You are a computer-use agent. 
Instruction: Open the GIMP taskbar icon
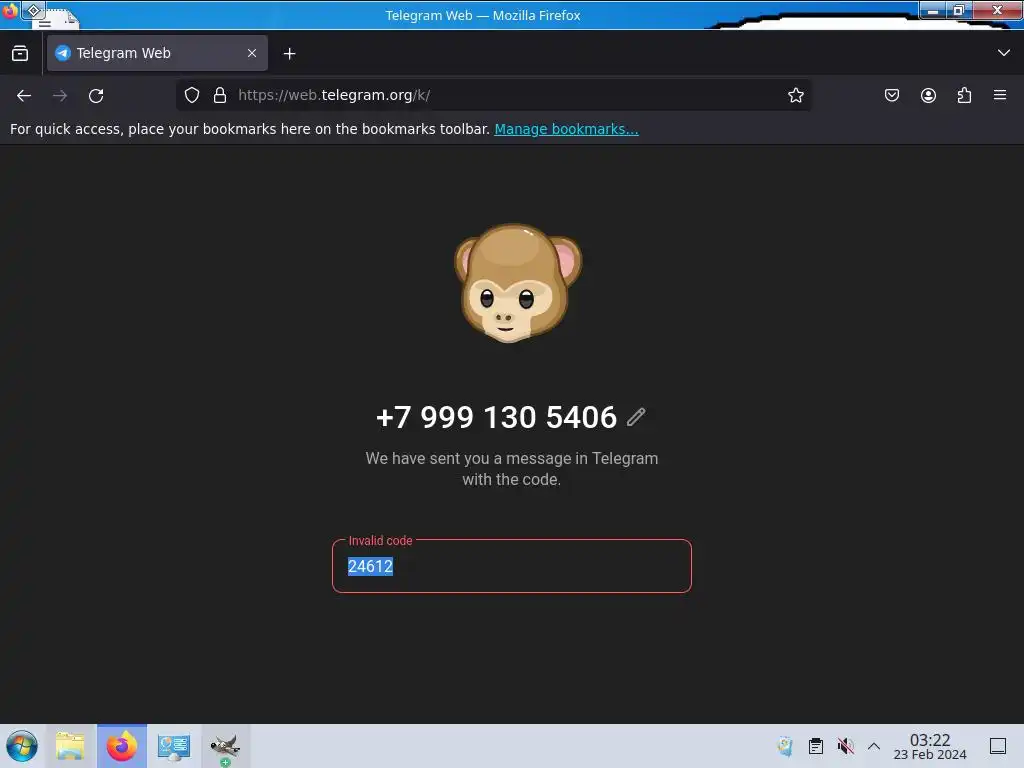pyautogui.click(x=225, y=746)
